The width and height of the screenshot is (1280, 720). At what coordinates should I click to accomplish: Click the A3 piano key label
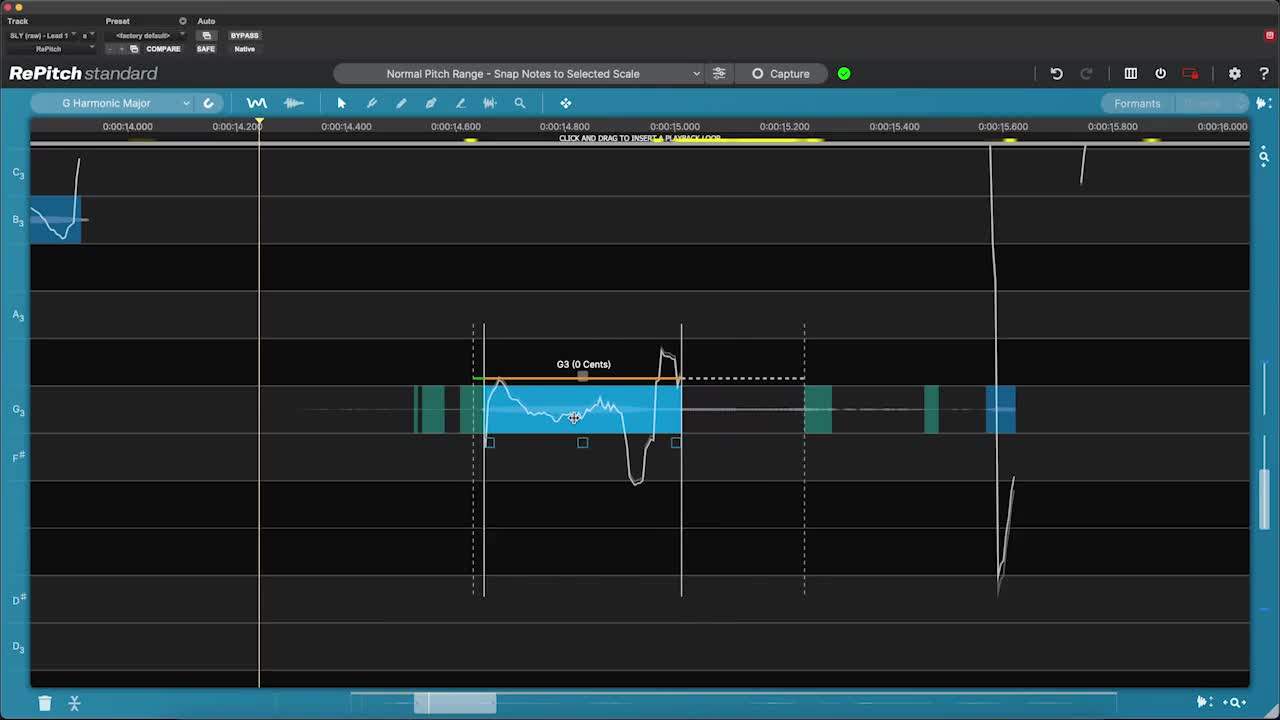pos(18,316)
